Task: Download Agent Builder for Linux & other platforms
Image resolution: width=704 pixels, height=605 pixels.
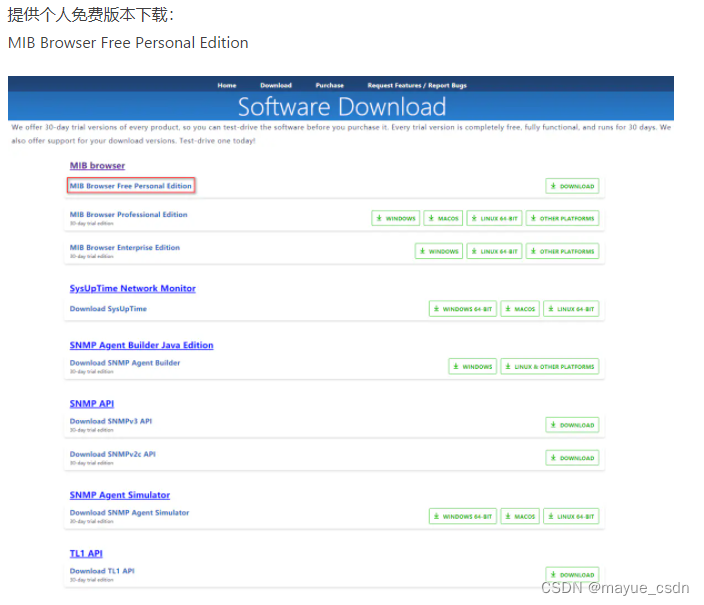Action: tap(550, 366)
